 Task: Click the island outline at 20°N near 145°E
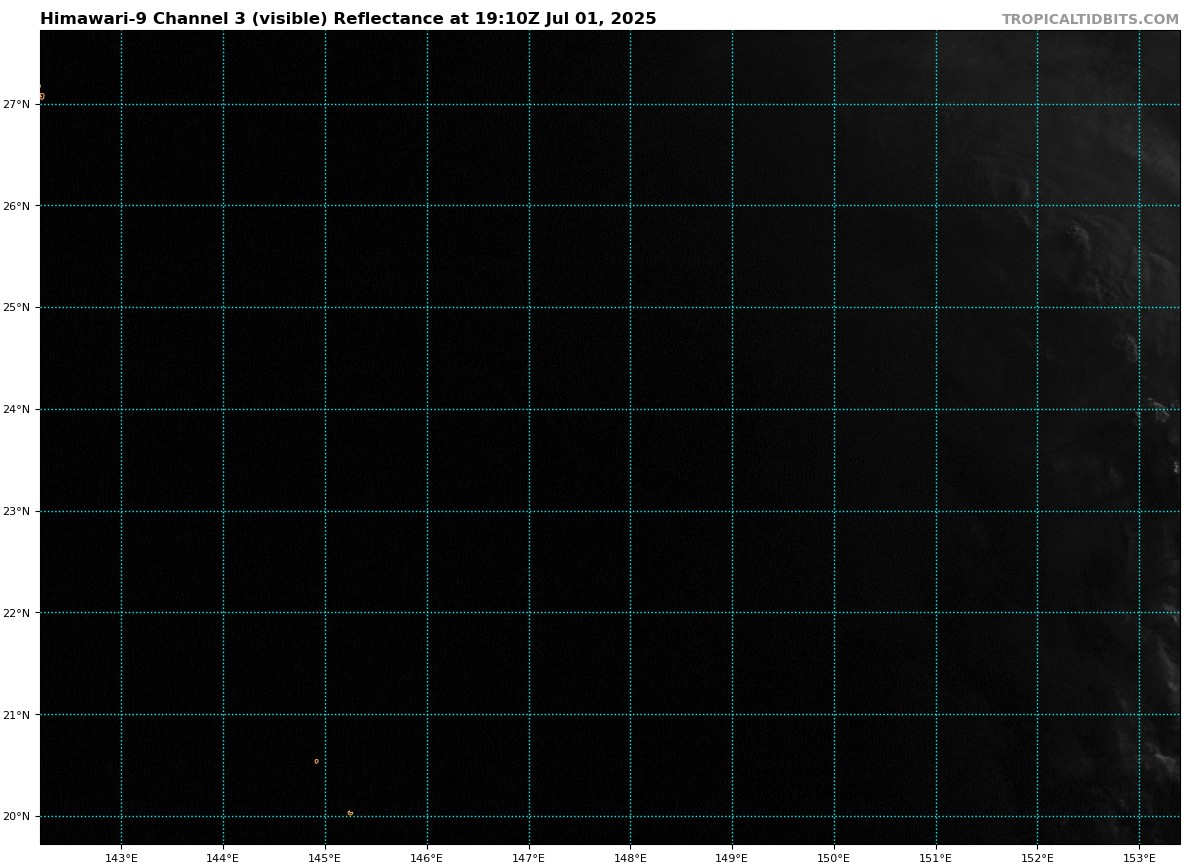tap(350, 813)
